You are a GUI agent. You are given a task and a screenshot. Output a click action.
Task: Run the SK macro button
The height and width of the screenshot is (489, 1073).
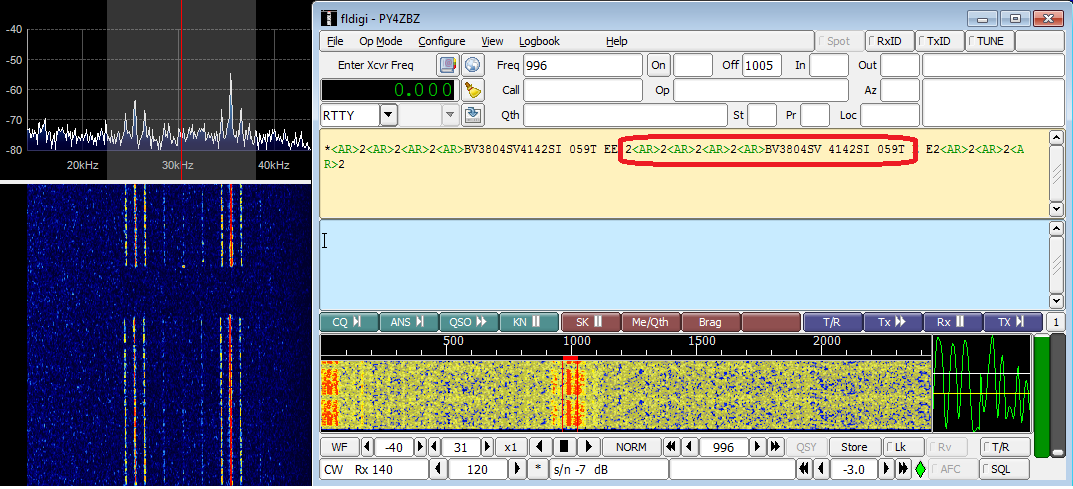coord(591,322)
